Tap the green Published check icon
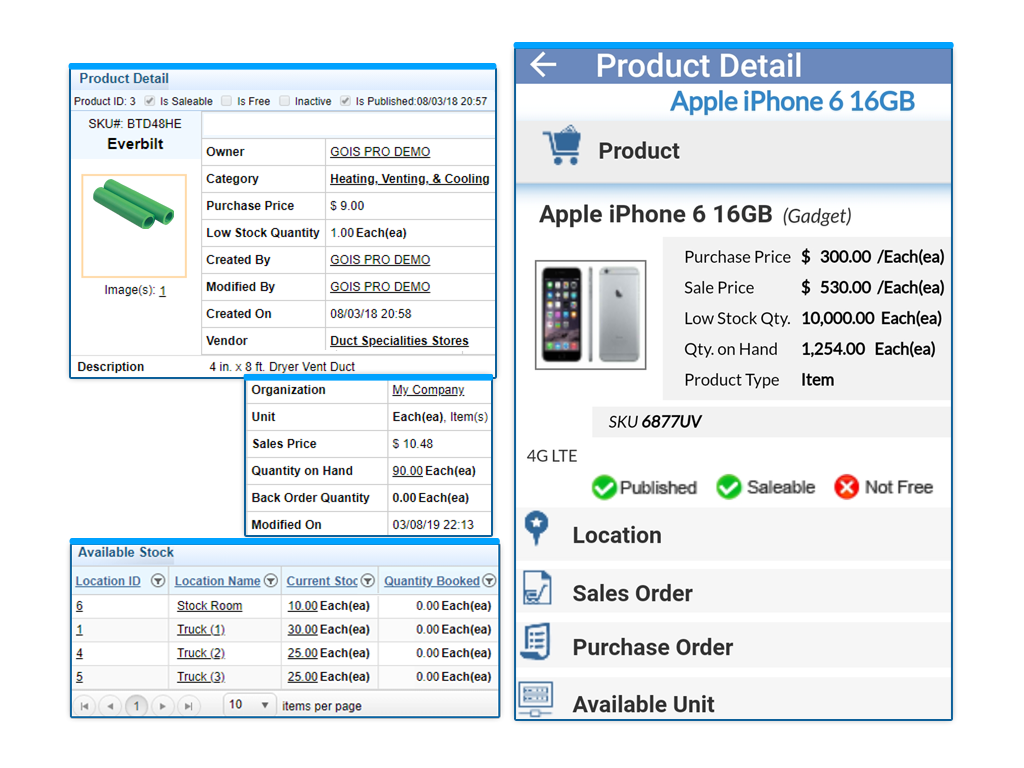The image size is (1024, 768). (x=604, y=487)
